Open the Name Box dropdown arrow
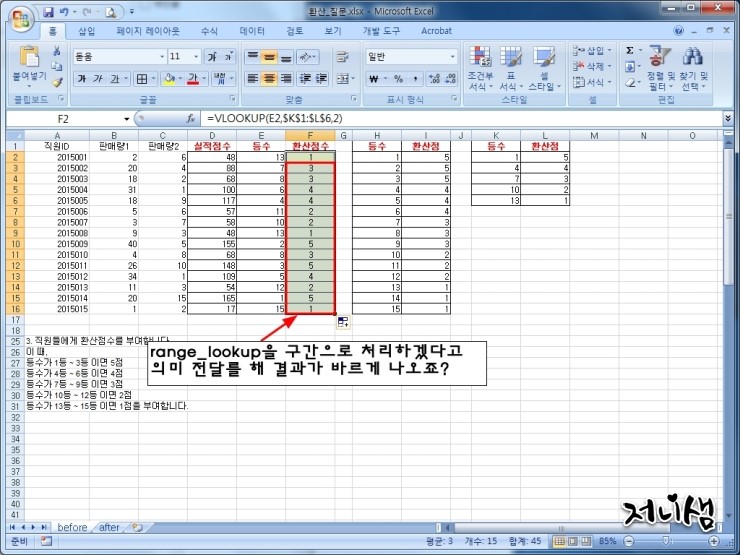The image size is (740, 555). (126, 119)
